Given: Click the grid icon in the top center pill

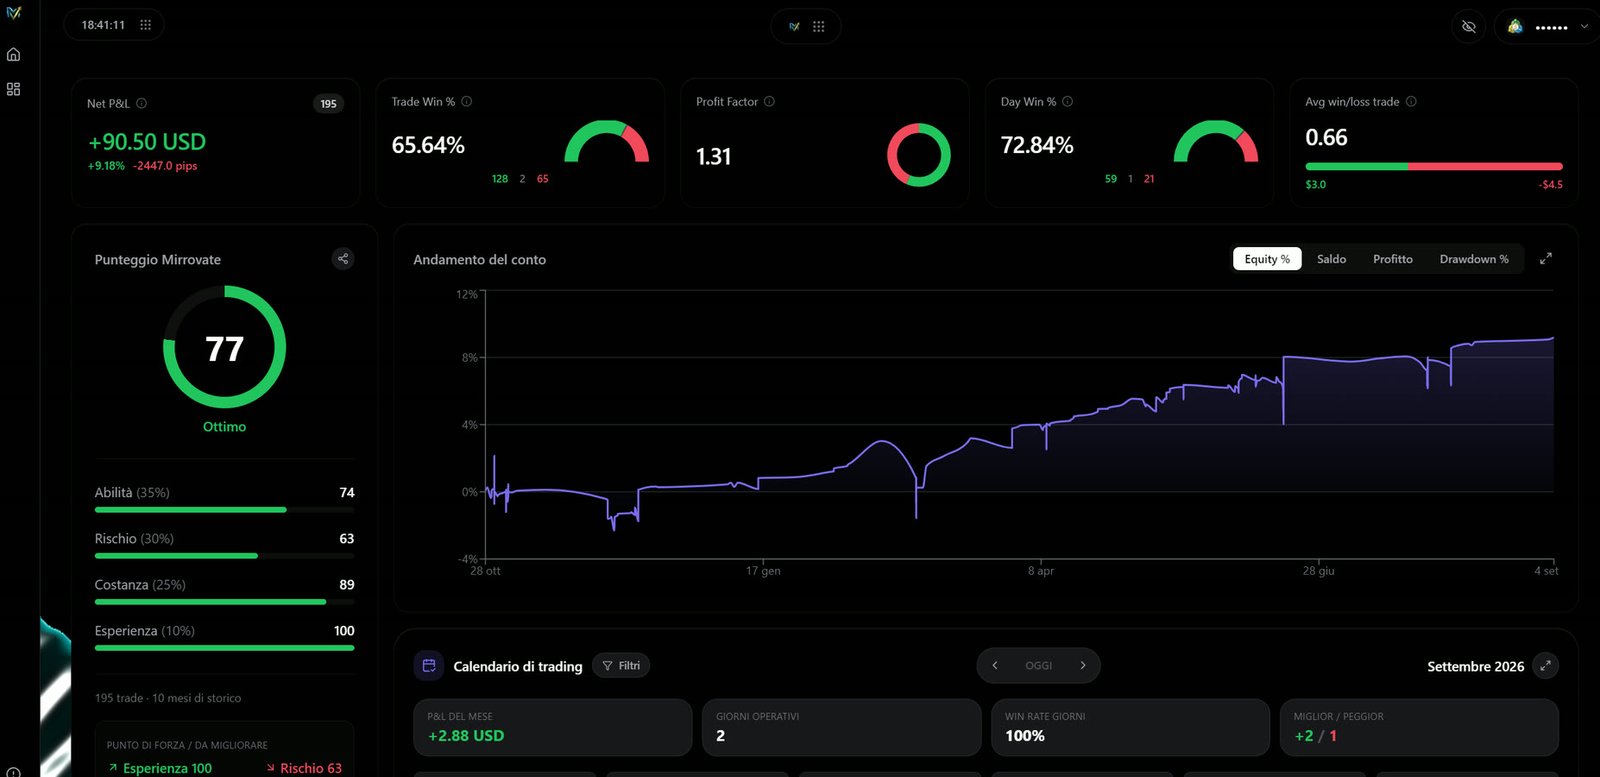Looking at the screenshot, I should pyautogui.click(x=819, y=27).
